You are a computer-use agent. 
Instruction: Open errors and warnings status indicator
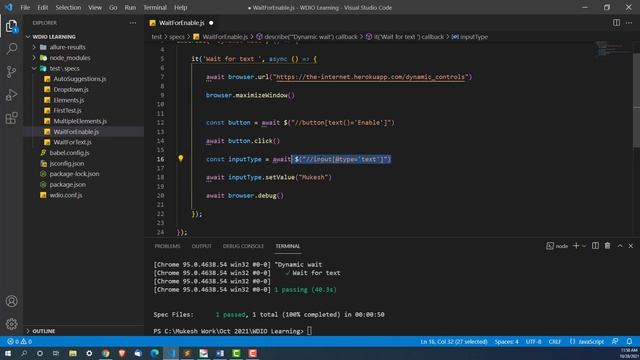tap(19, 341)
